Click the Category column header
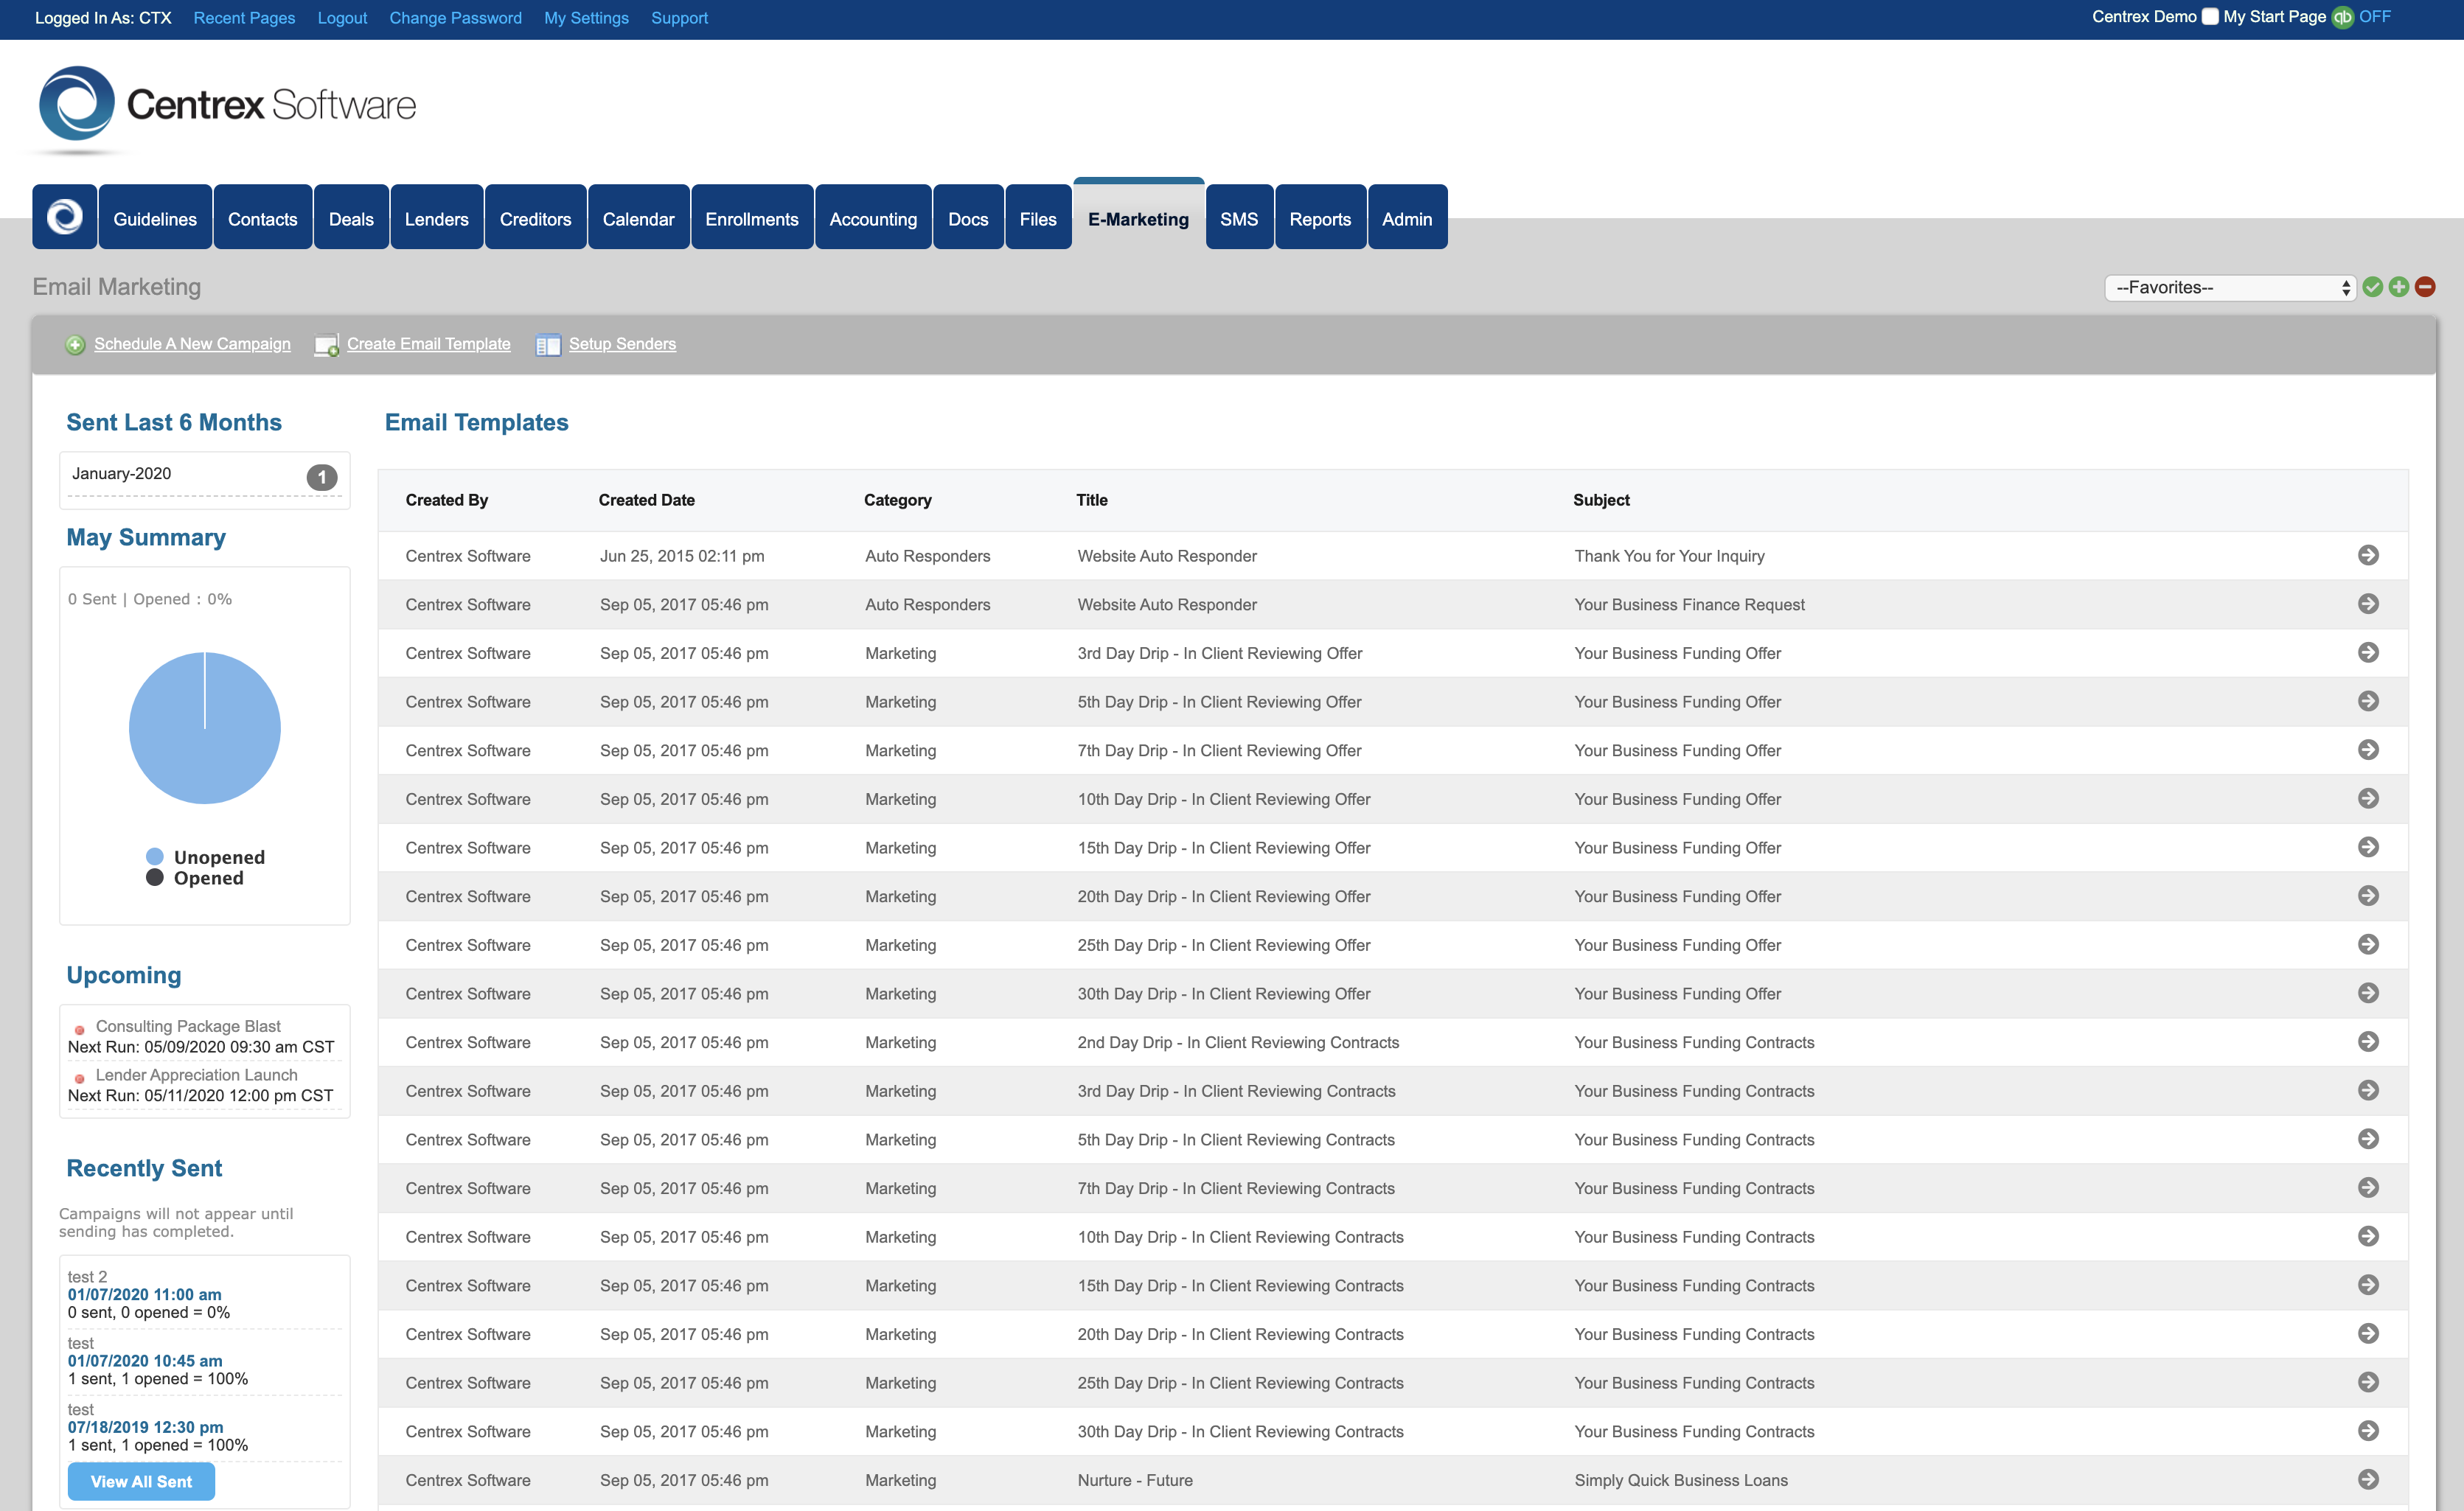 coord(897,500)
